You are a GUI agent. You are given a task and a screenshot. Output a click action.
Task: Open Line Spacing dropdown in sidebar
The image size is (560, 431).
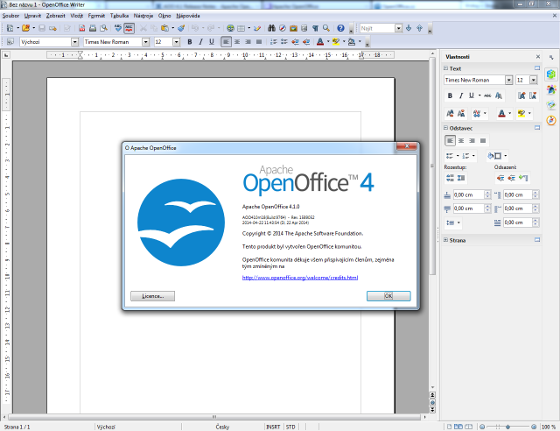[x=453, y=222]
